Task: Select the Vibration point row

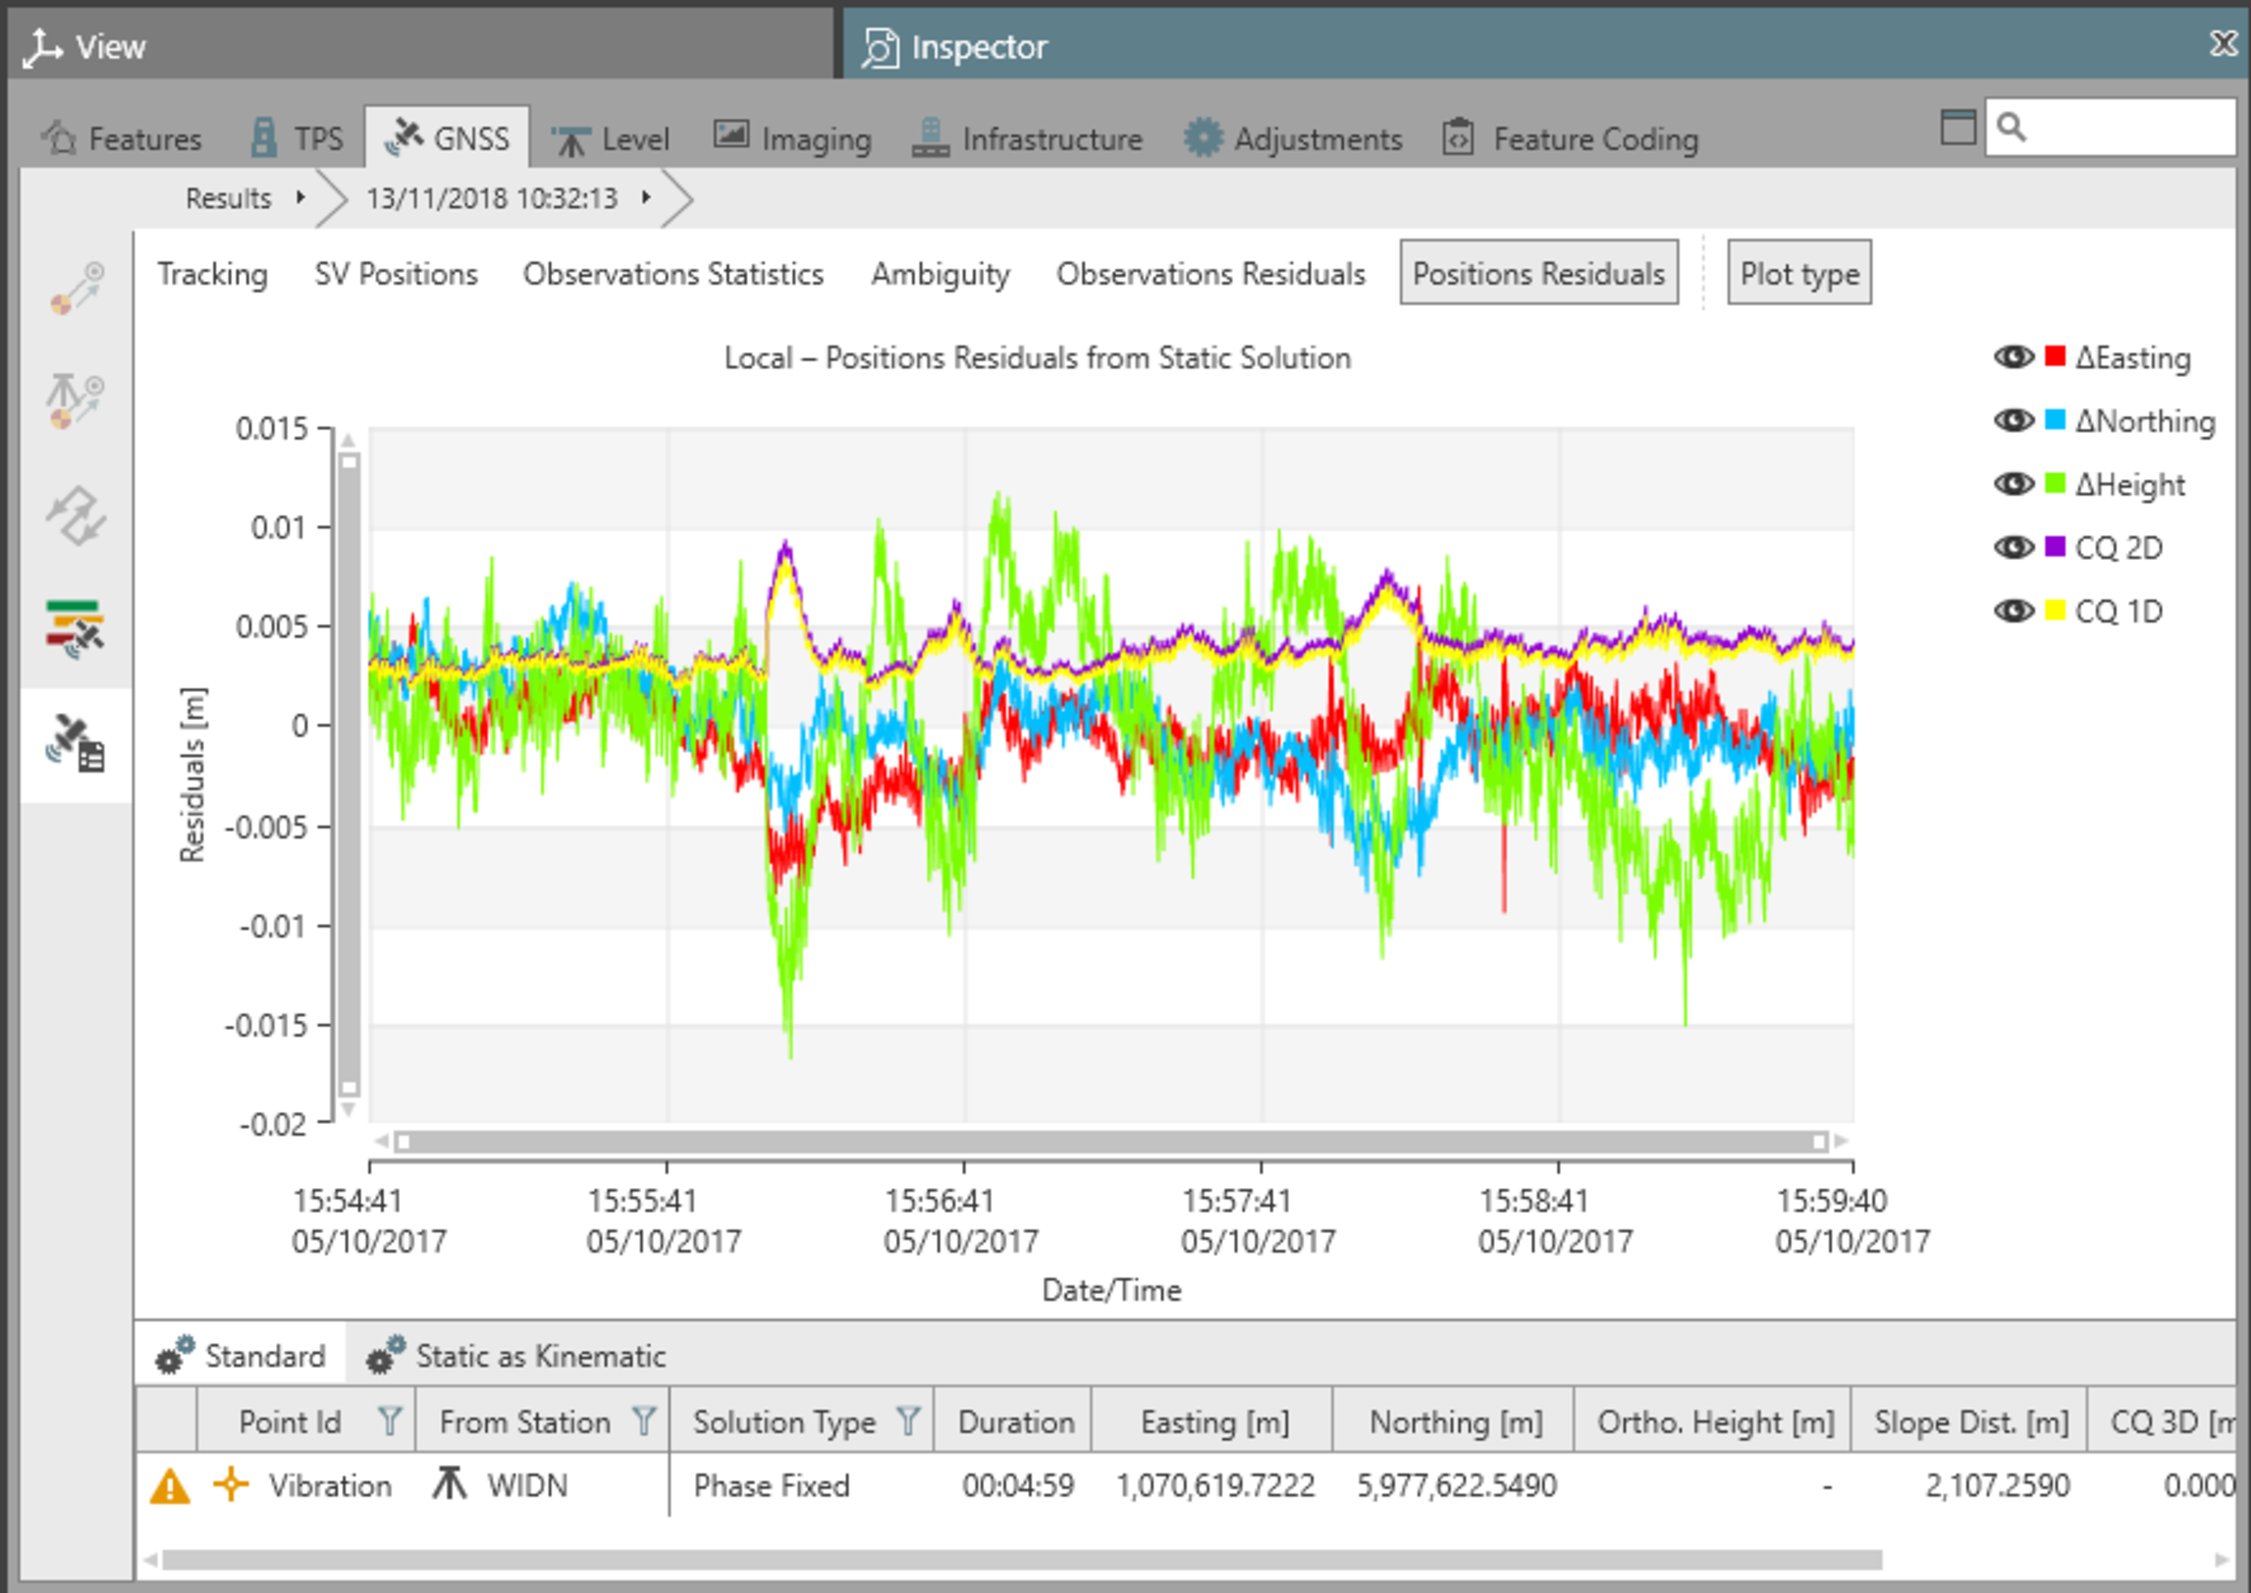Action: [x=1186, y=1485]
